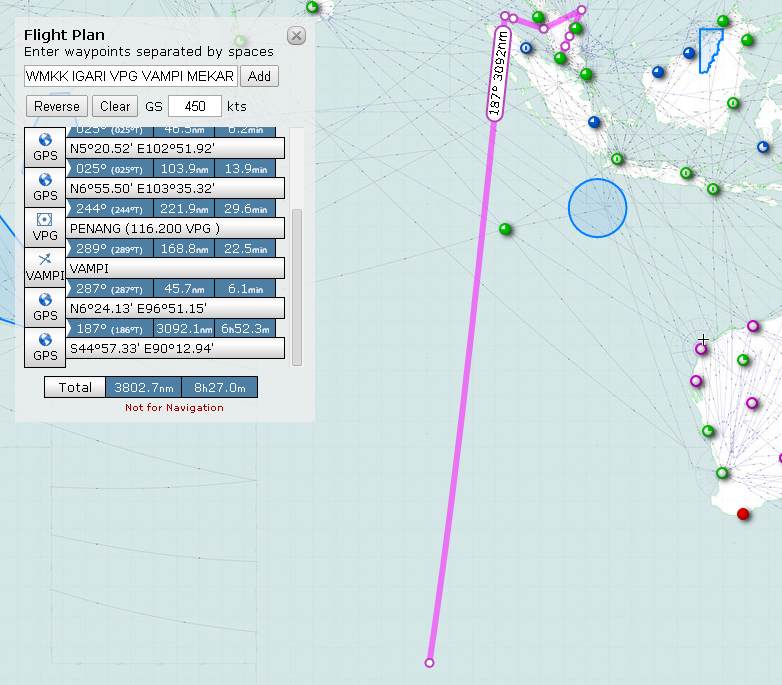Reverse the flight plan route
The height and width of the screenshot is (685, 782).
(57, 106)
